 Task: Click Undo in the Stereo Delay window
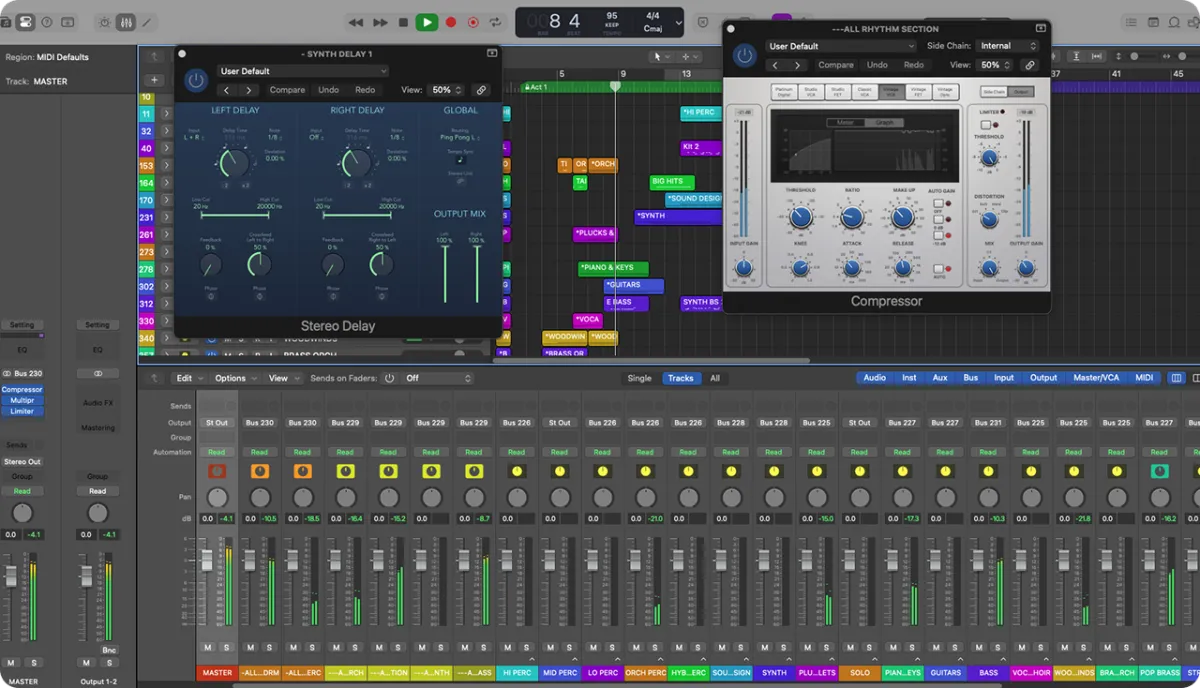[x=328, y=90]
